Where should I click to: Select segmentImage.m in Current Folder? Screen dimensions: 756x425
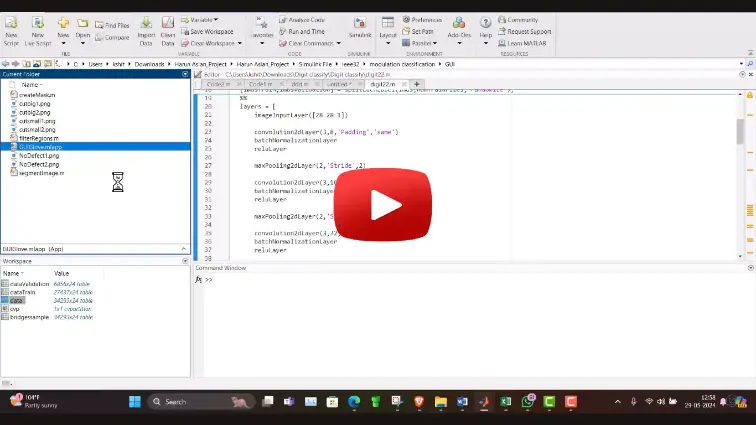pos(41,173)
